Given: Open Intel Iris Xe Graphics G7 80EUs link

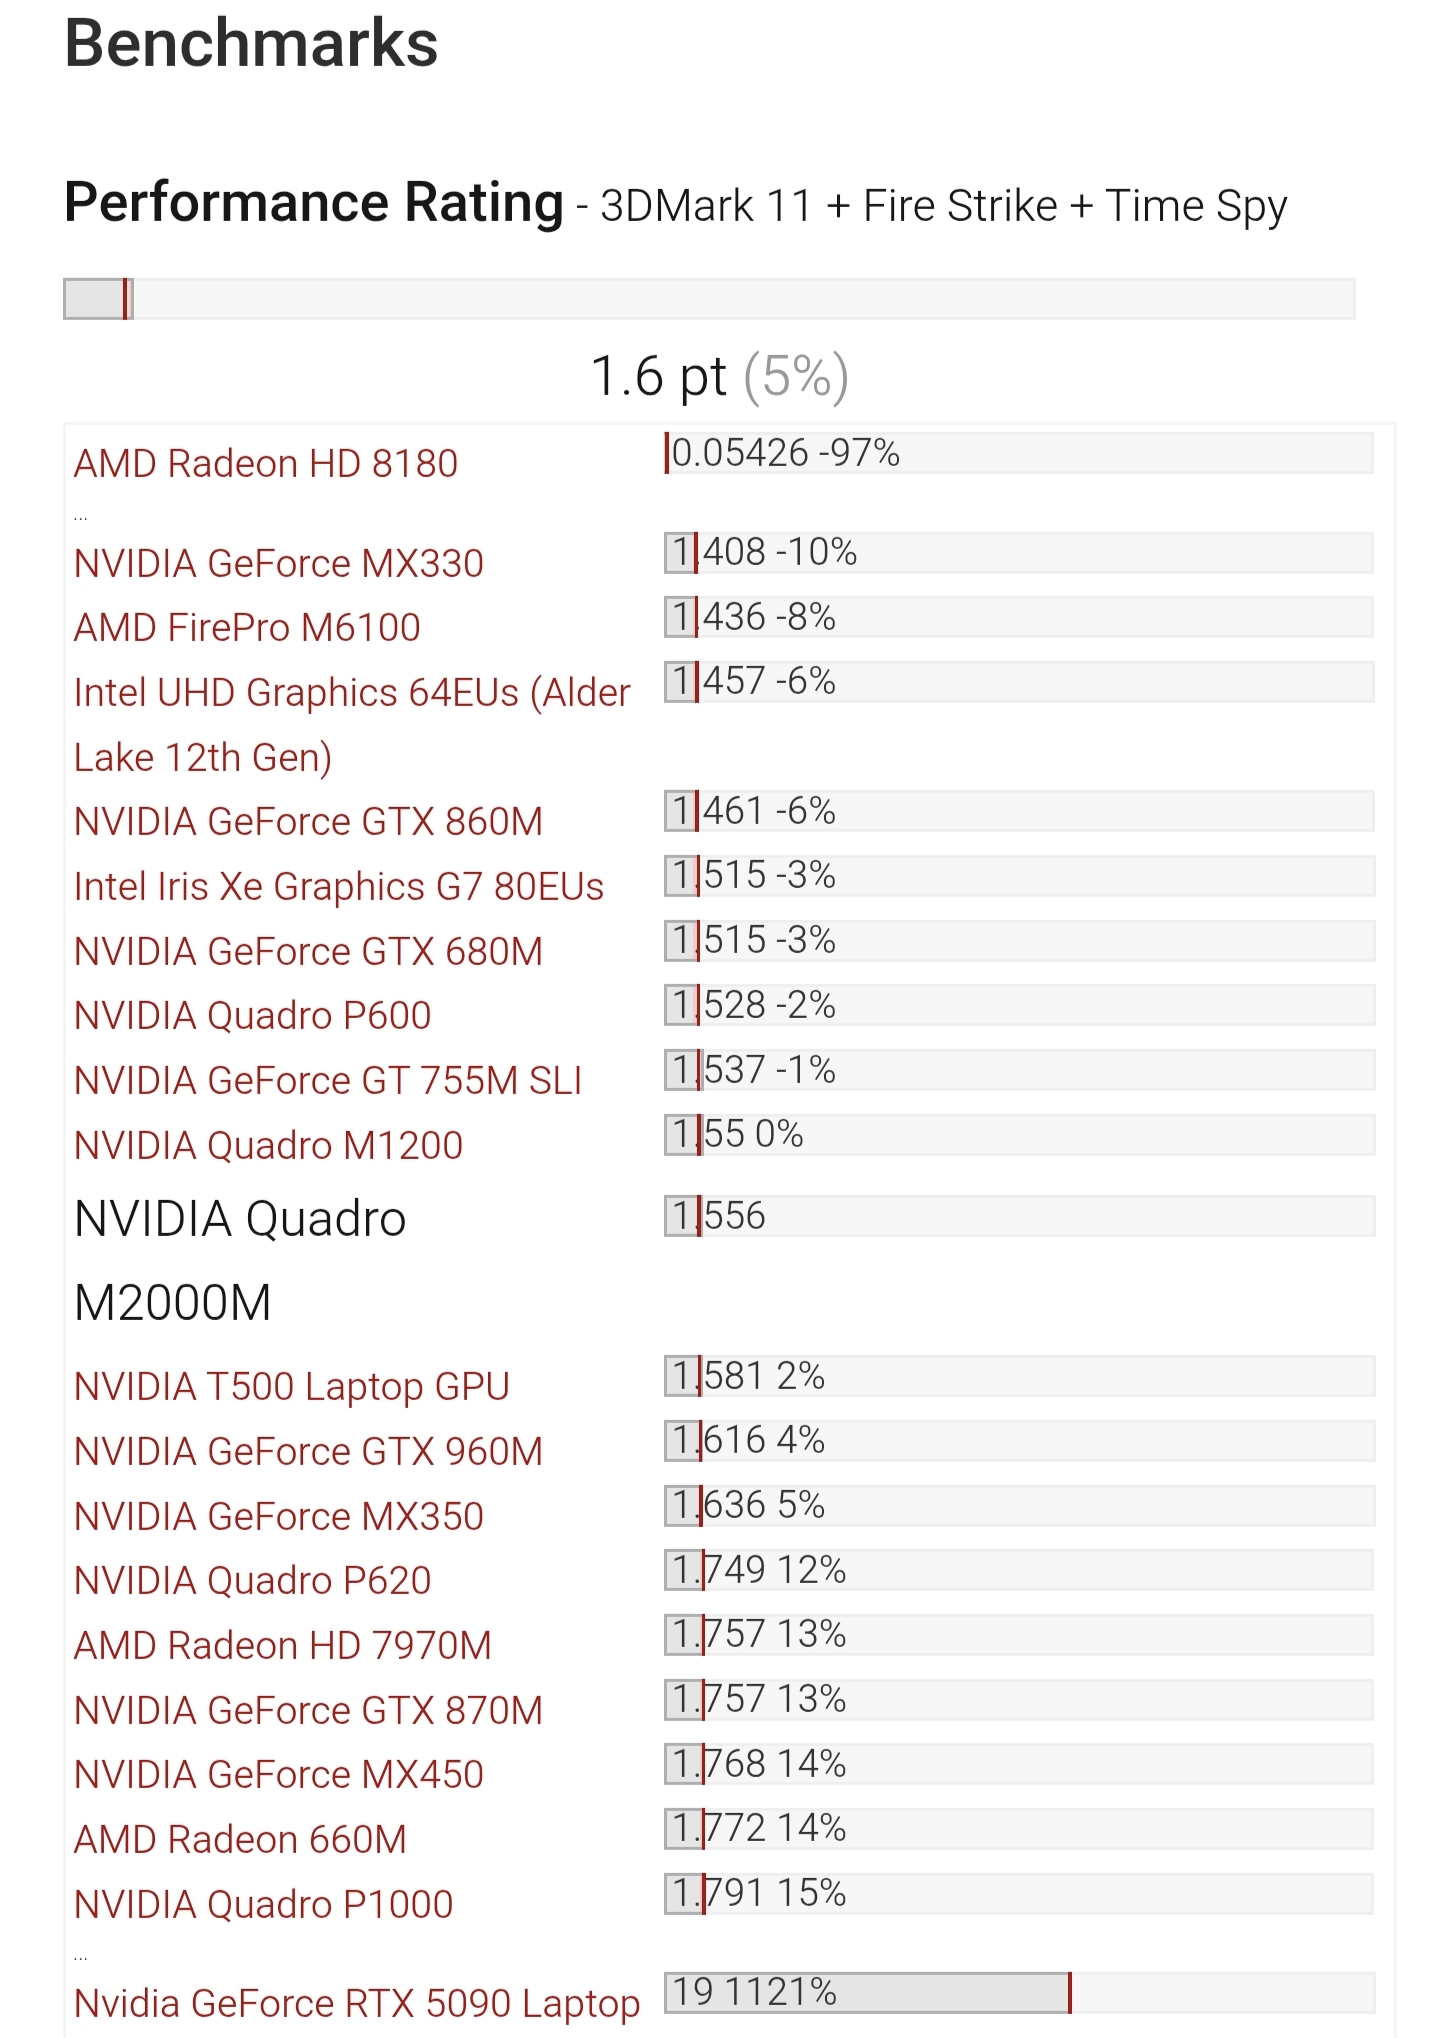Looking at the screenshot, I should (339, 887).
